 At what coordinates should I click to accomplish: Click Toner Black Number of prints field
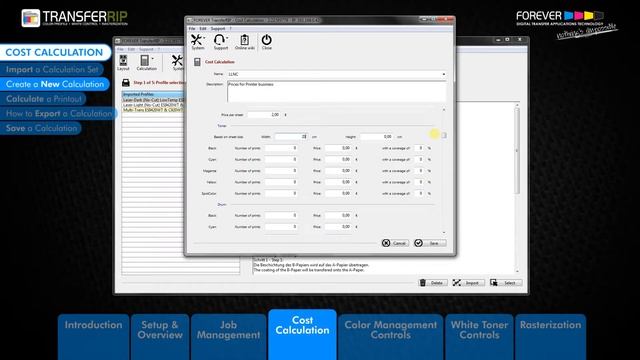tap(280, 148)
